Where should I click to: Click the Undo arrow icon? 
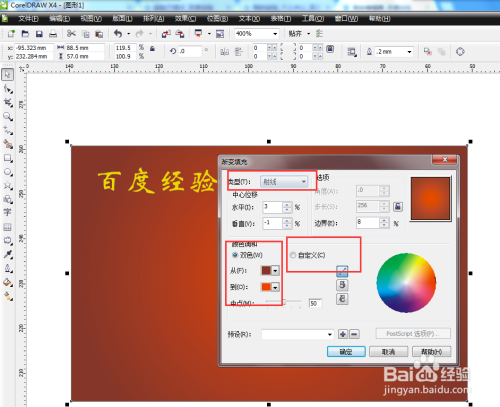tap(118, 33)
